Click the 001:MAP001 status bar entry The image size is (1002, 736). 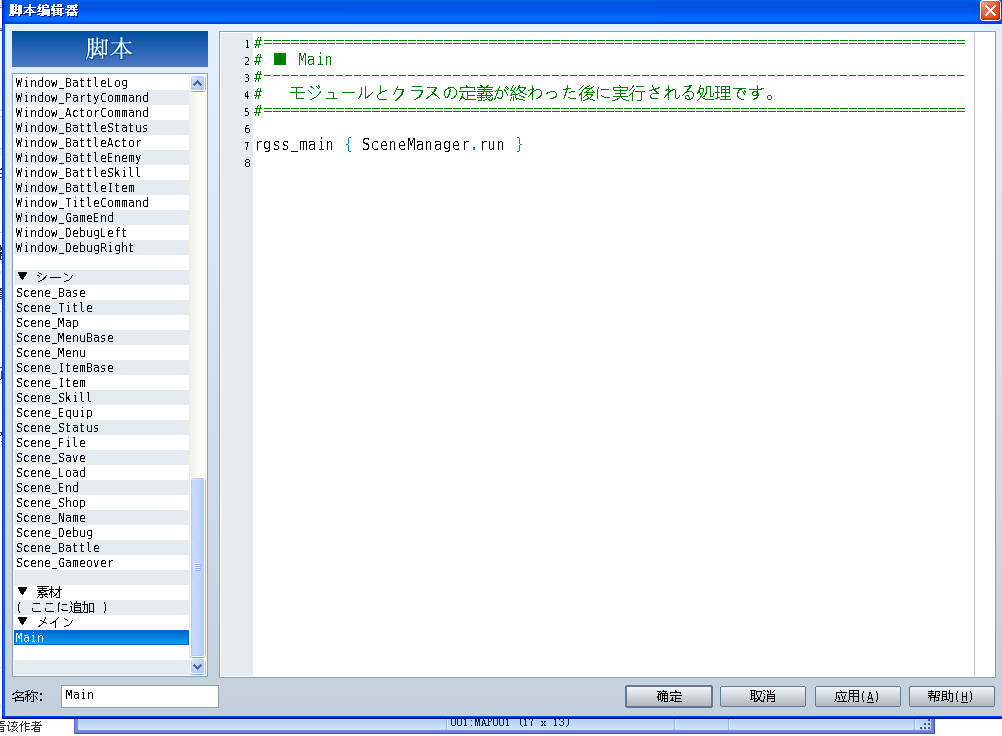click(509, 723)
